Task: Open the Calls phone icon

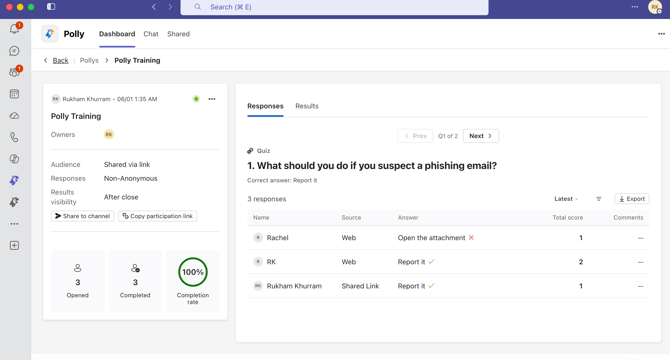Action: (14, 137)
